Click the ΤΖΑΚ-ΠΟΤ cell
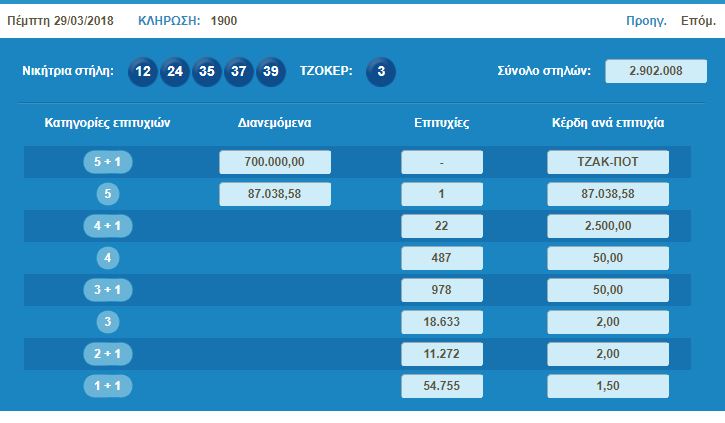Image resolution: width=725 pixels, height=423 pixels. click(x=608, y=162)
